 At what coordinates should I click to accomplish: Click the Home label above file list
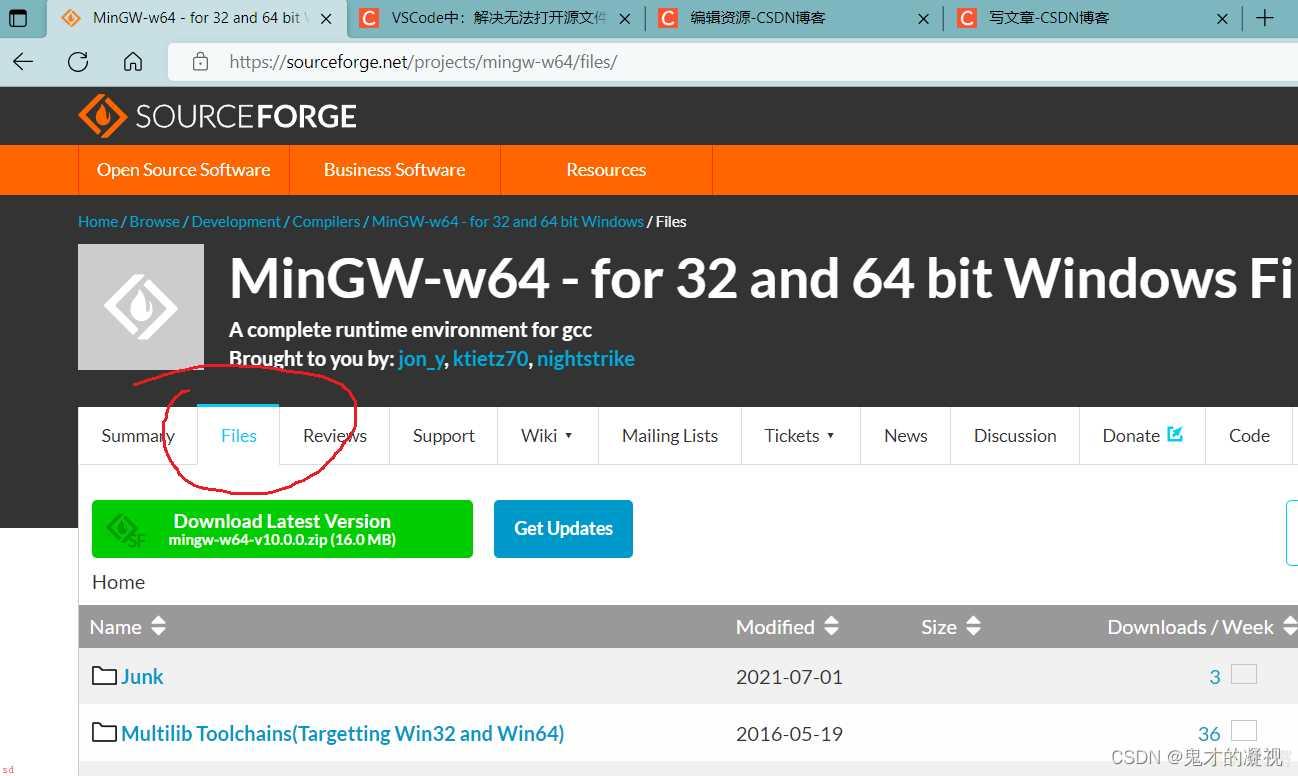pyautogui.click(x=118, y=582)
